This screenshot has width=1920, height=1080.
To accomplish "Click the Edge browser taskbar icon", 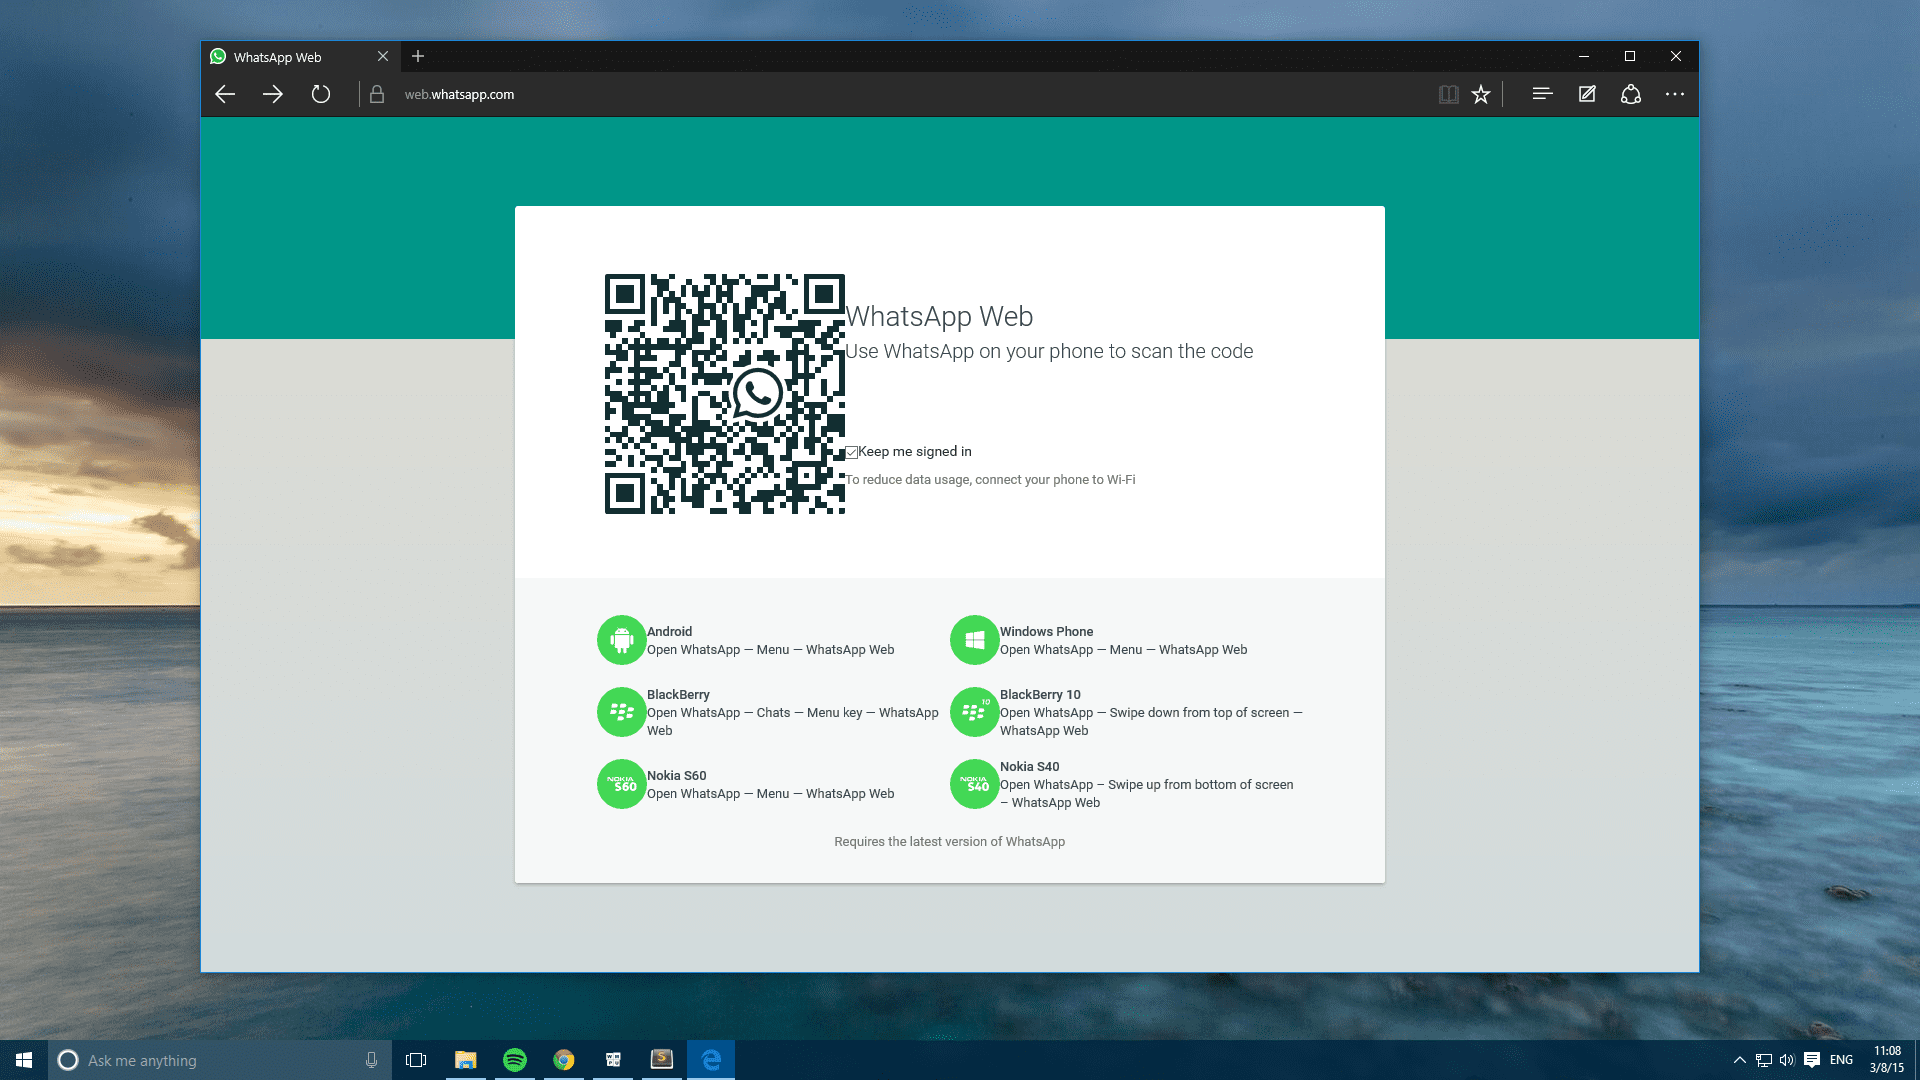I will coord(711,1059).
